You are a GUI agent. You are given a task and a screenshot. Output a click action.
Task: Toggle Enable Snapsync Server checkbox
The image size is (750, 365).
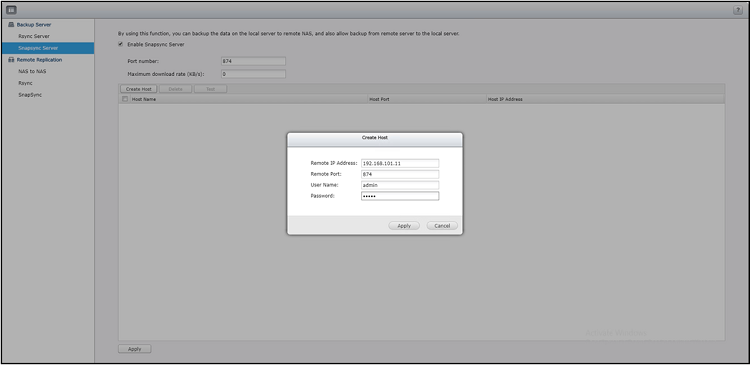pos(121,44)
